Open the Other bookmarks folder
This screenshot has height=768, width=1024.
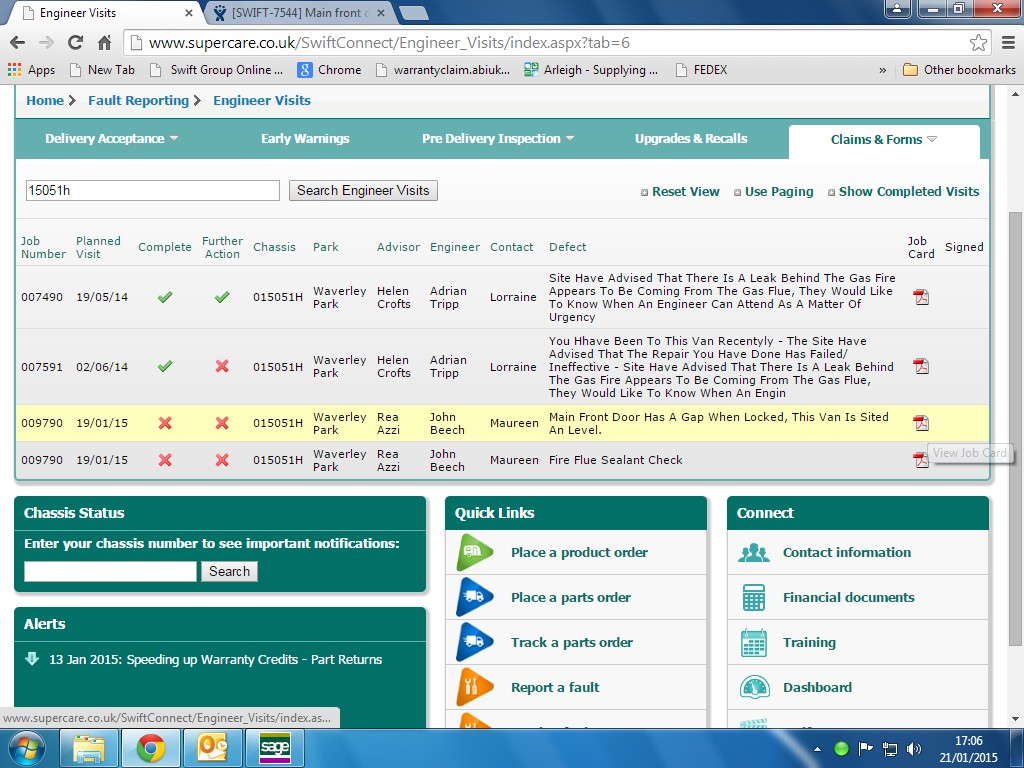[959, 70]
